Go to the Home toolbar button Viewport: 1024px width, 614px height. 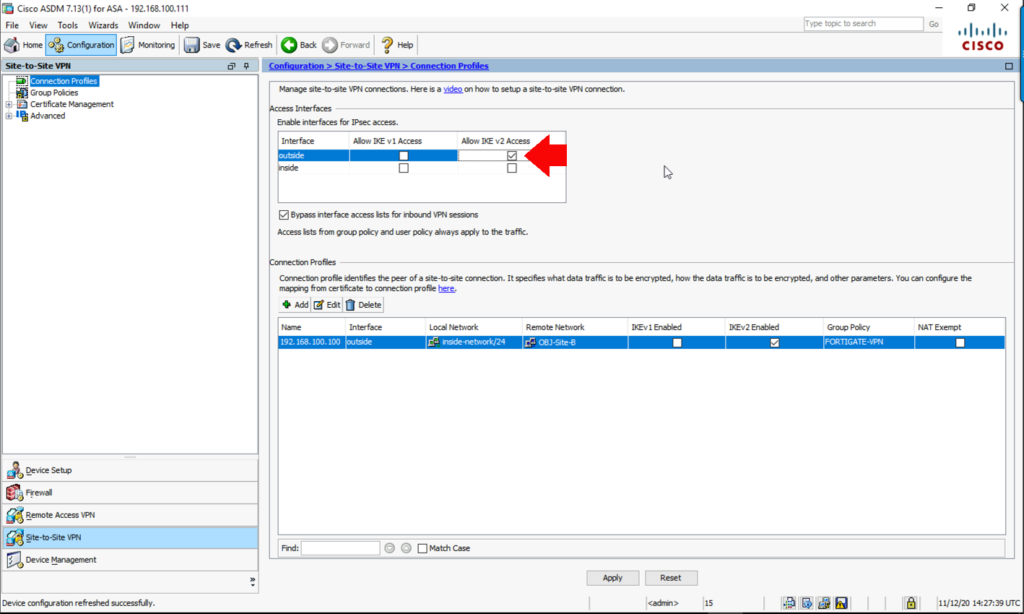click(24, 45)
